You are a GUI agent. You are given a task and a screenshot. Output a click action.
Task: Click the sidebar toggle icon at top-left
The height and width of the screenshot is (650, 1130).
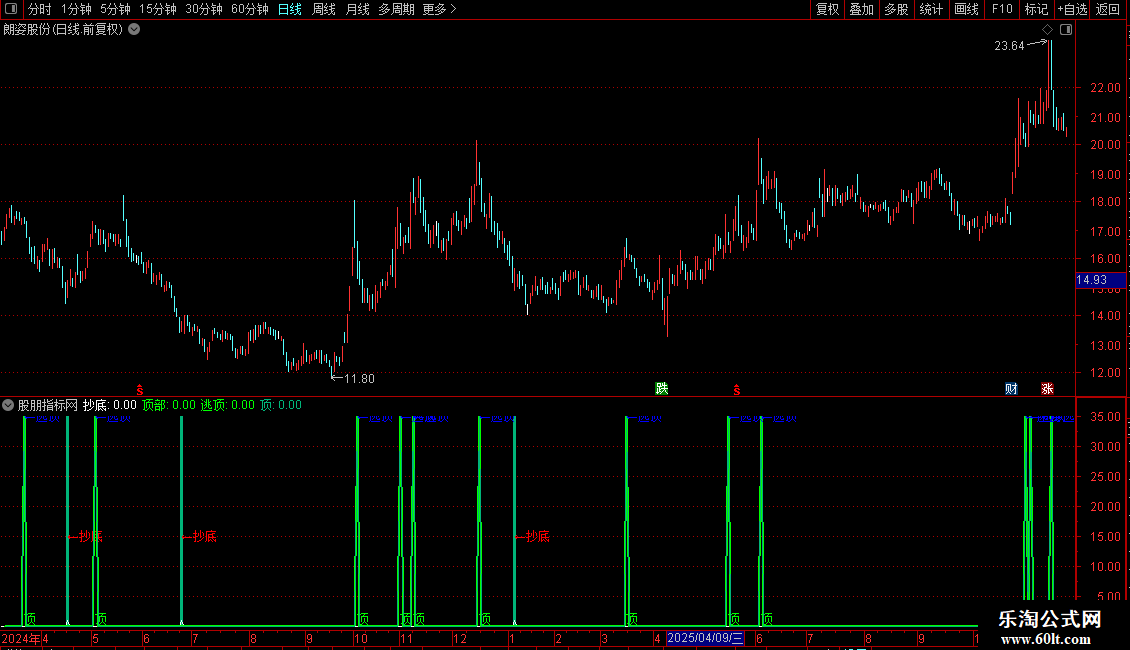(11, 9)
